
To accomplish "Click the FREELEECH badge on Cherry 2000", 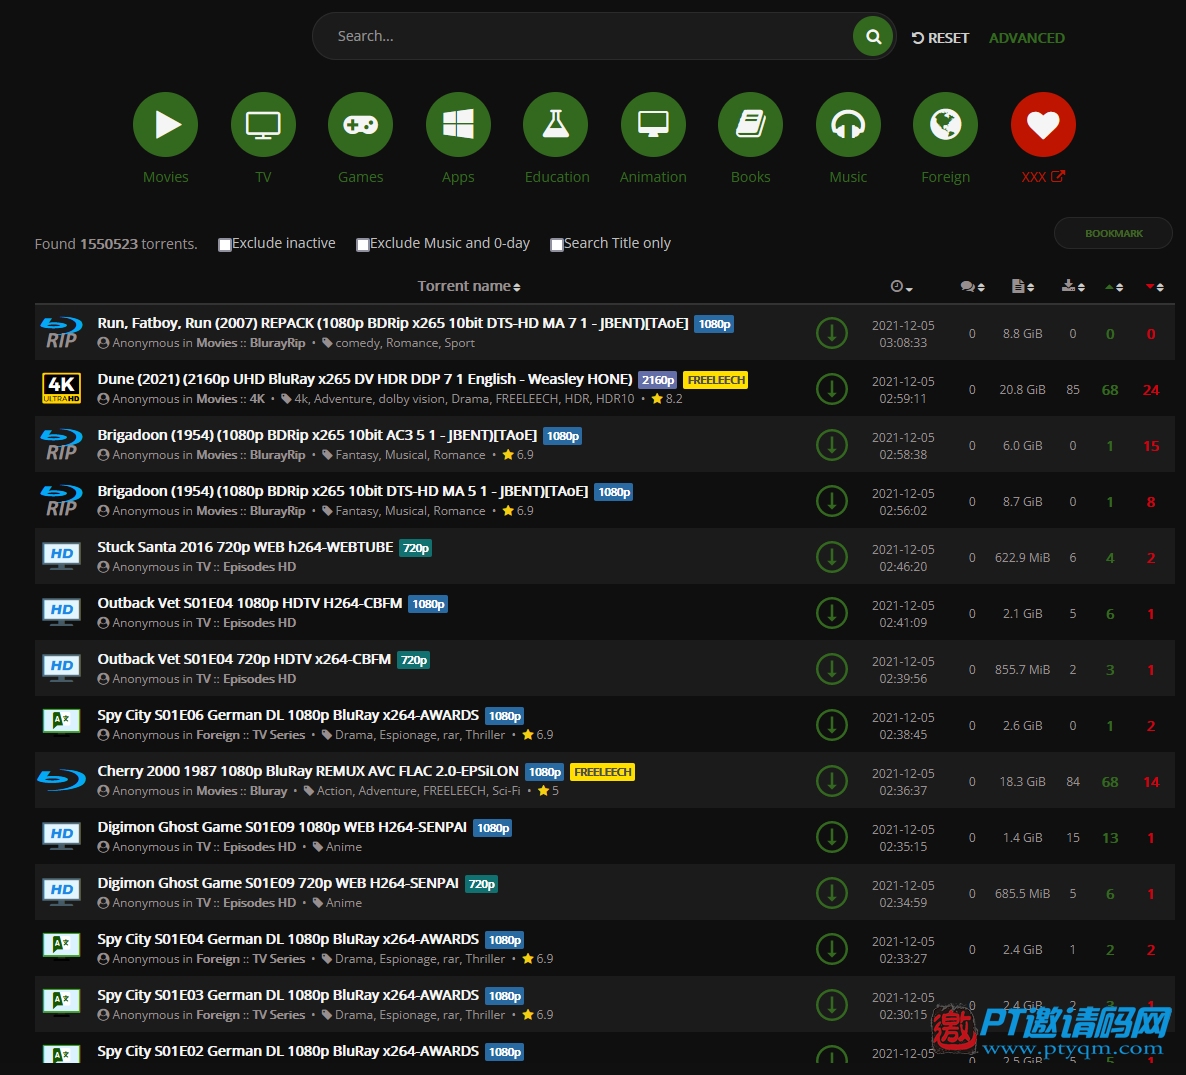I will point(602,772).
